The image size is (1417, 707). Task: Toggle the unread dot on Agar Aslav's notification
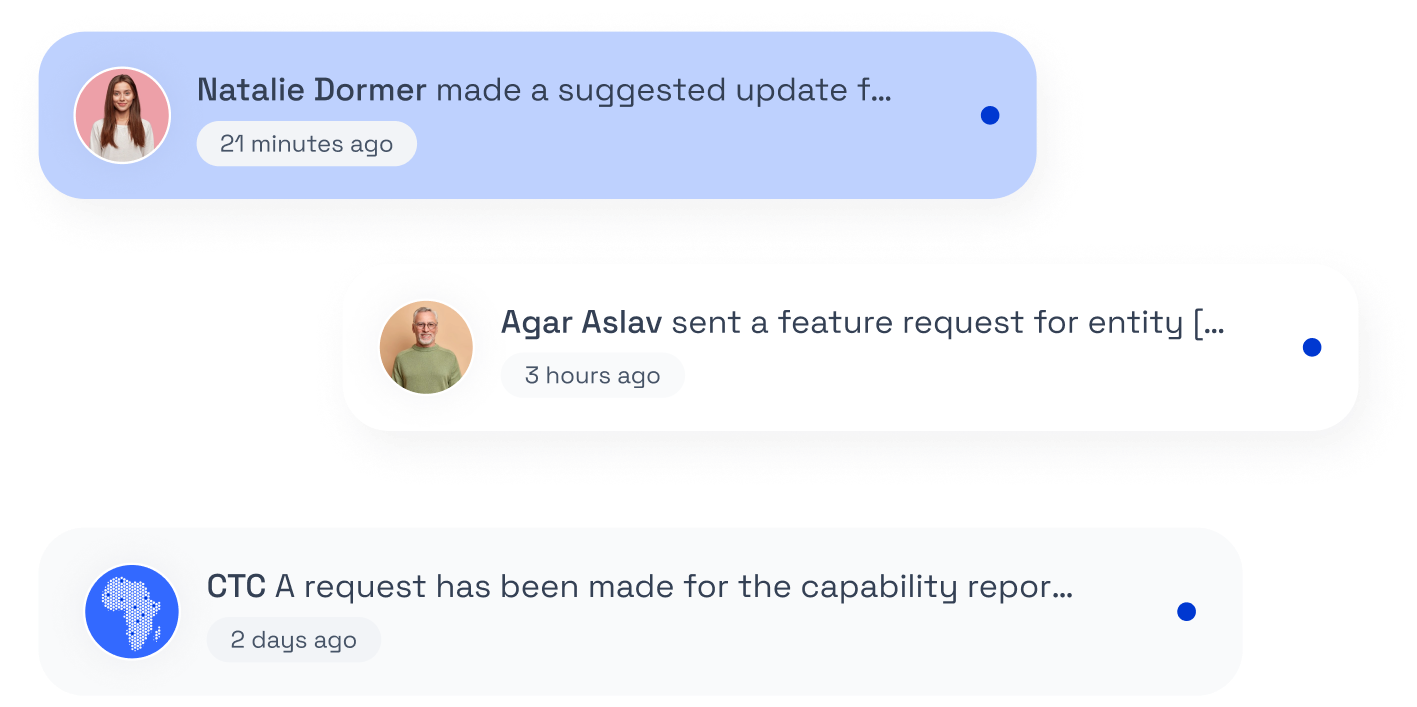1312,347
